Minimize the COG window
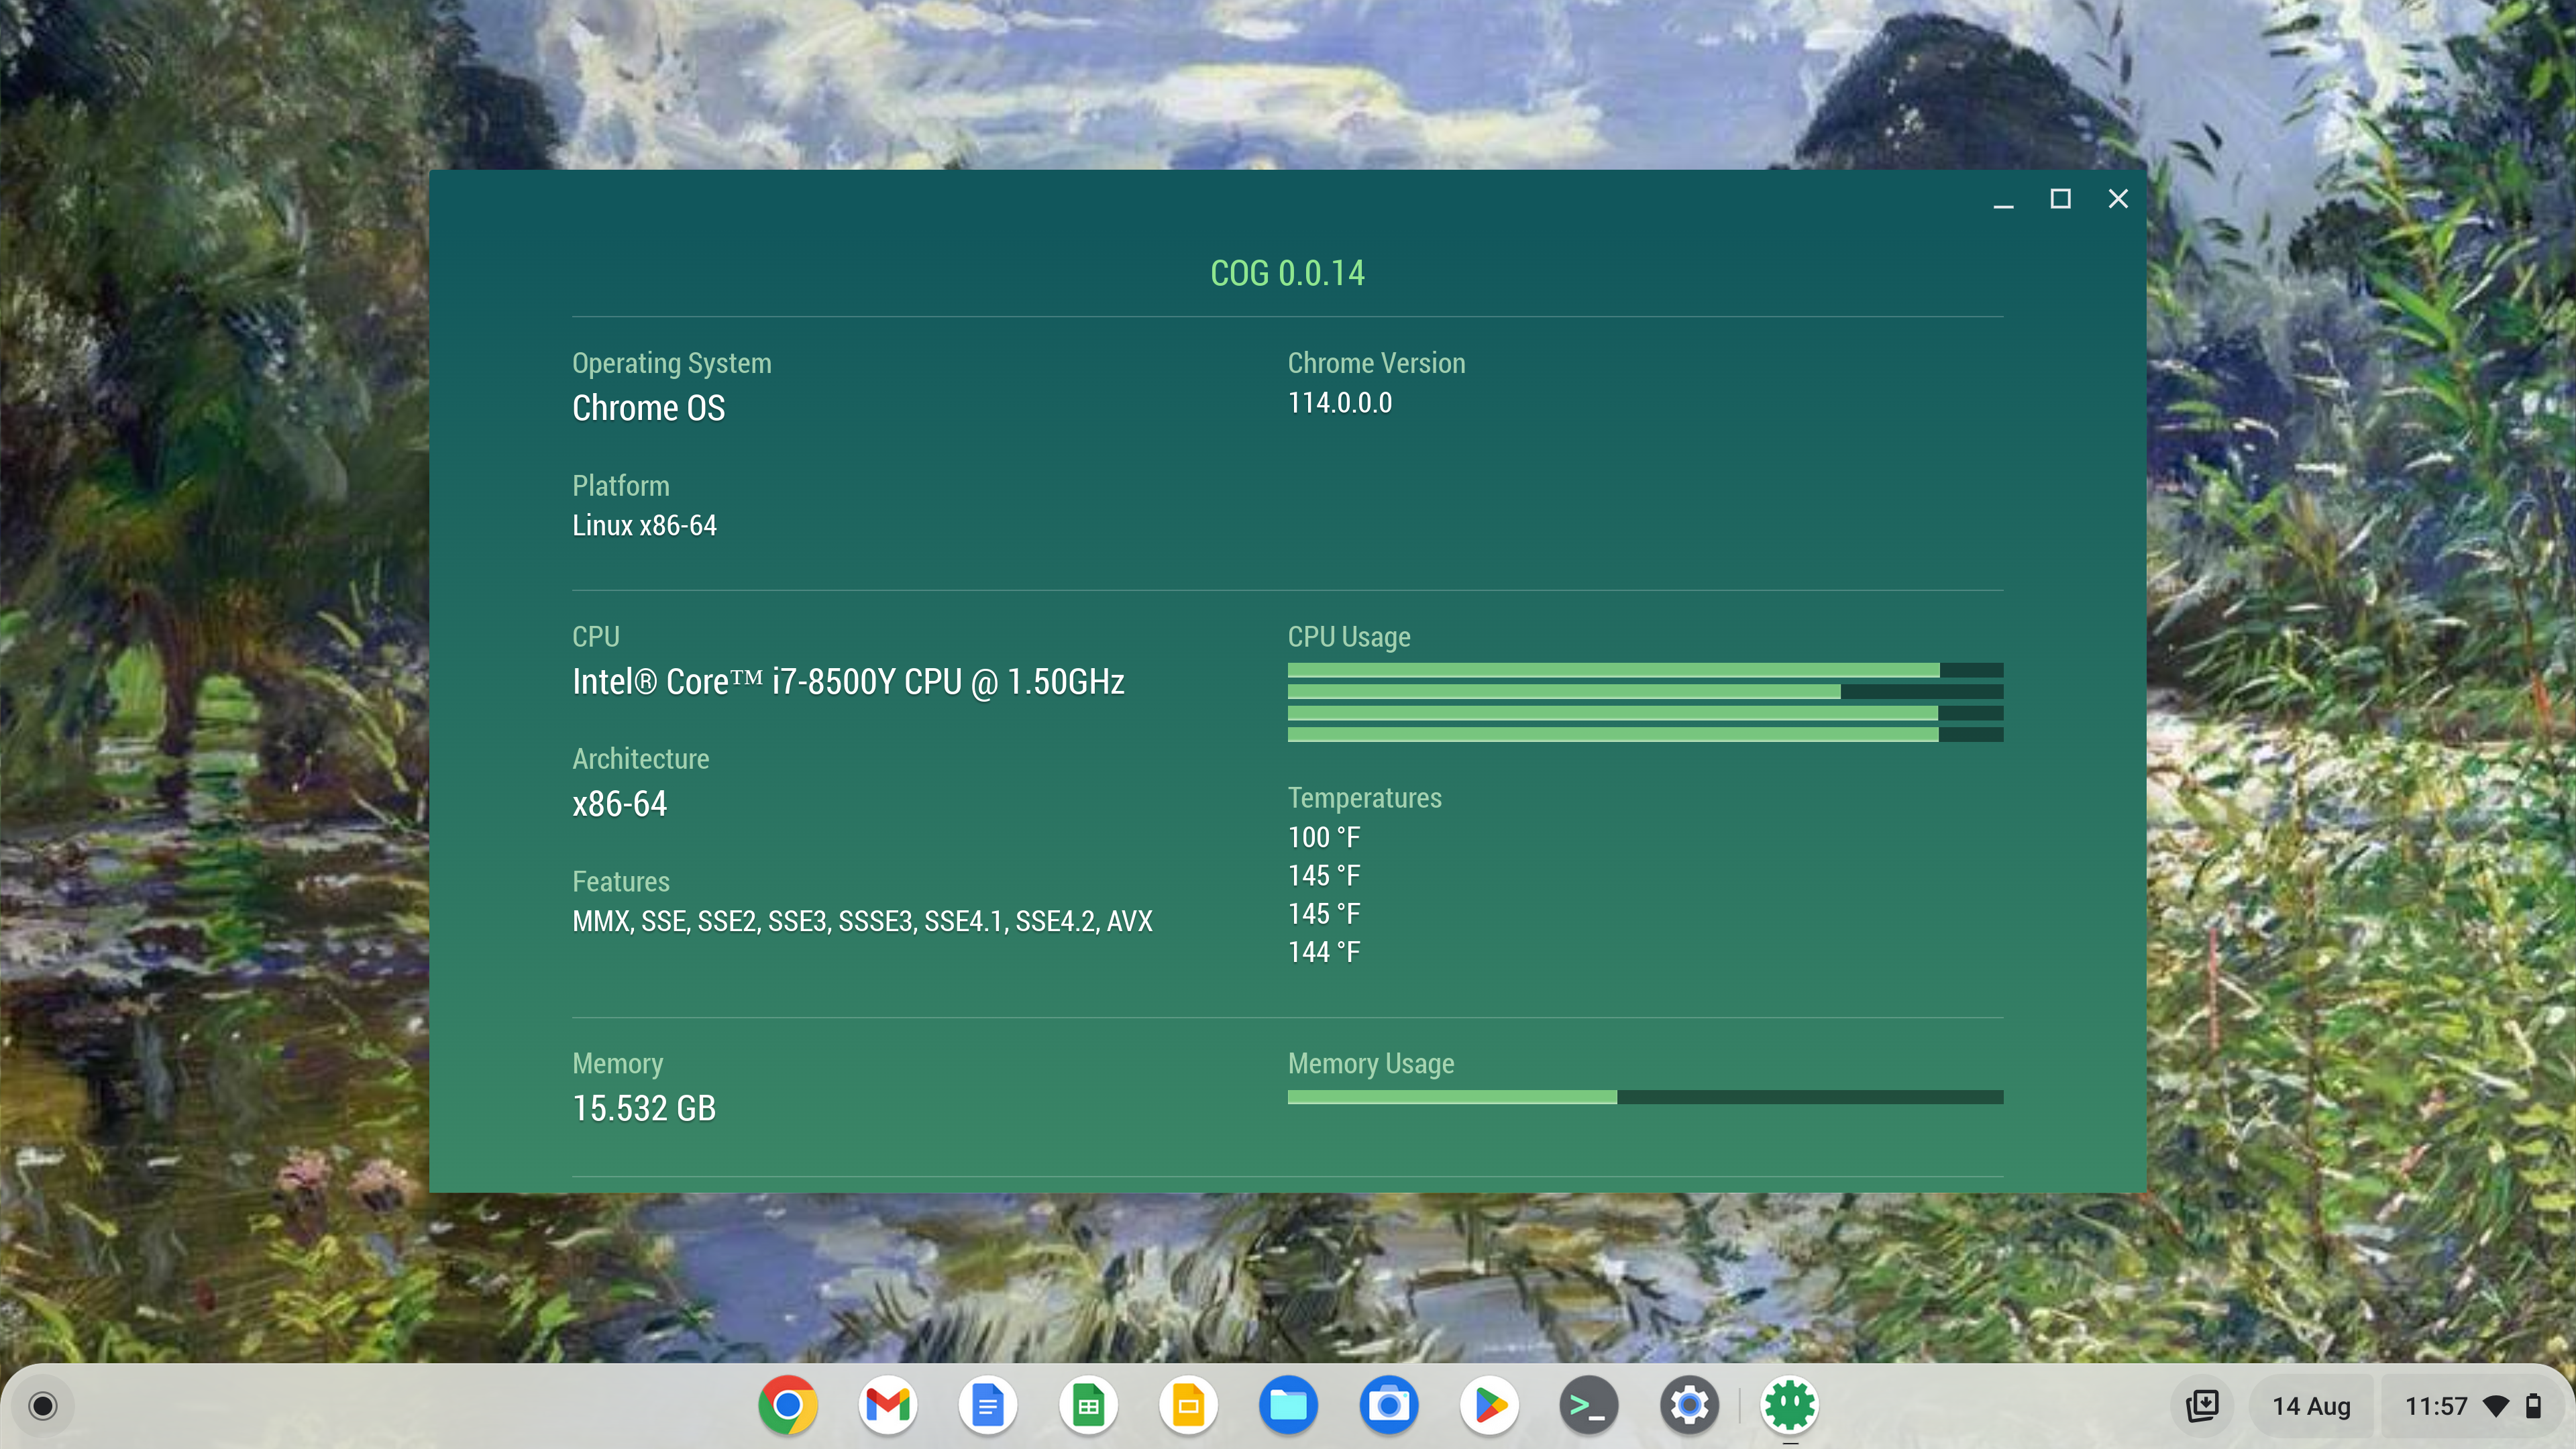The height and width of the screenshot is (1449, 2576). [x=2003, y=199]
